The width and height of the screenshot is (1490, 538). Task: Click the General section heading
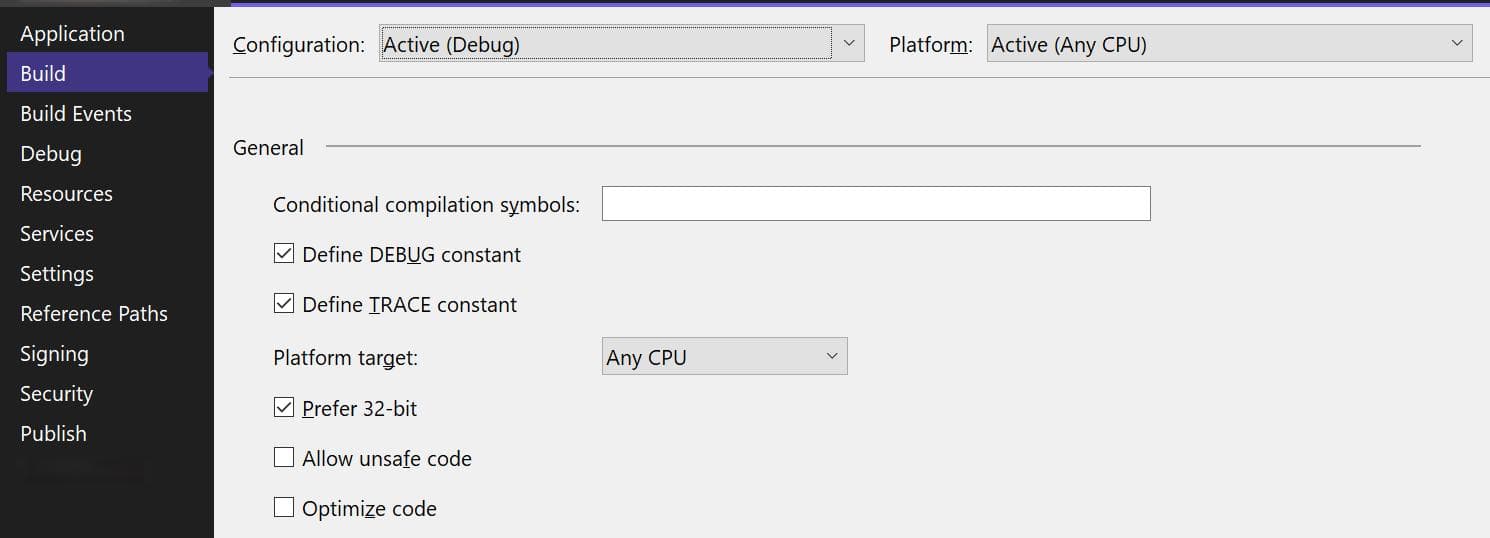tap(268, 148)
